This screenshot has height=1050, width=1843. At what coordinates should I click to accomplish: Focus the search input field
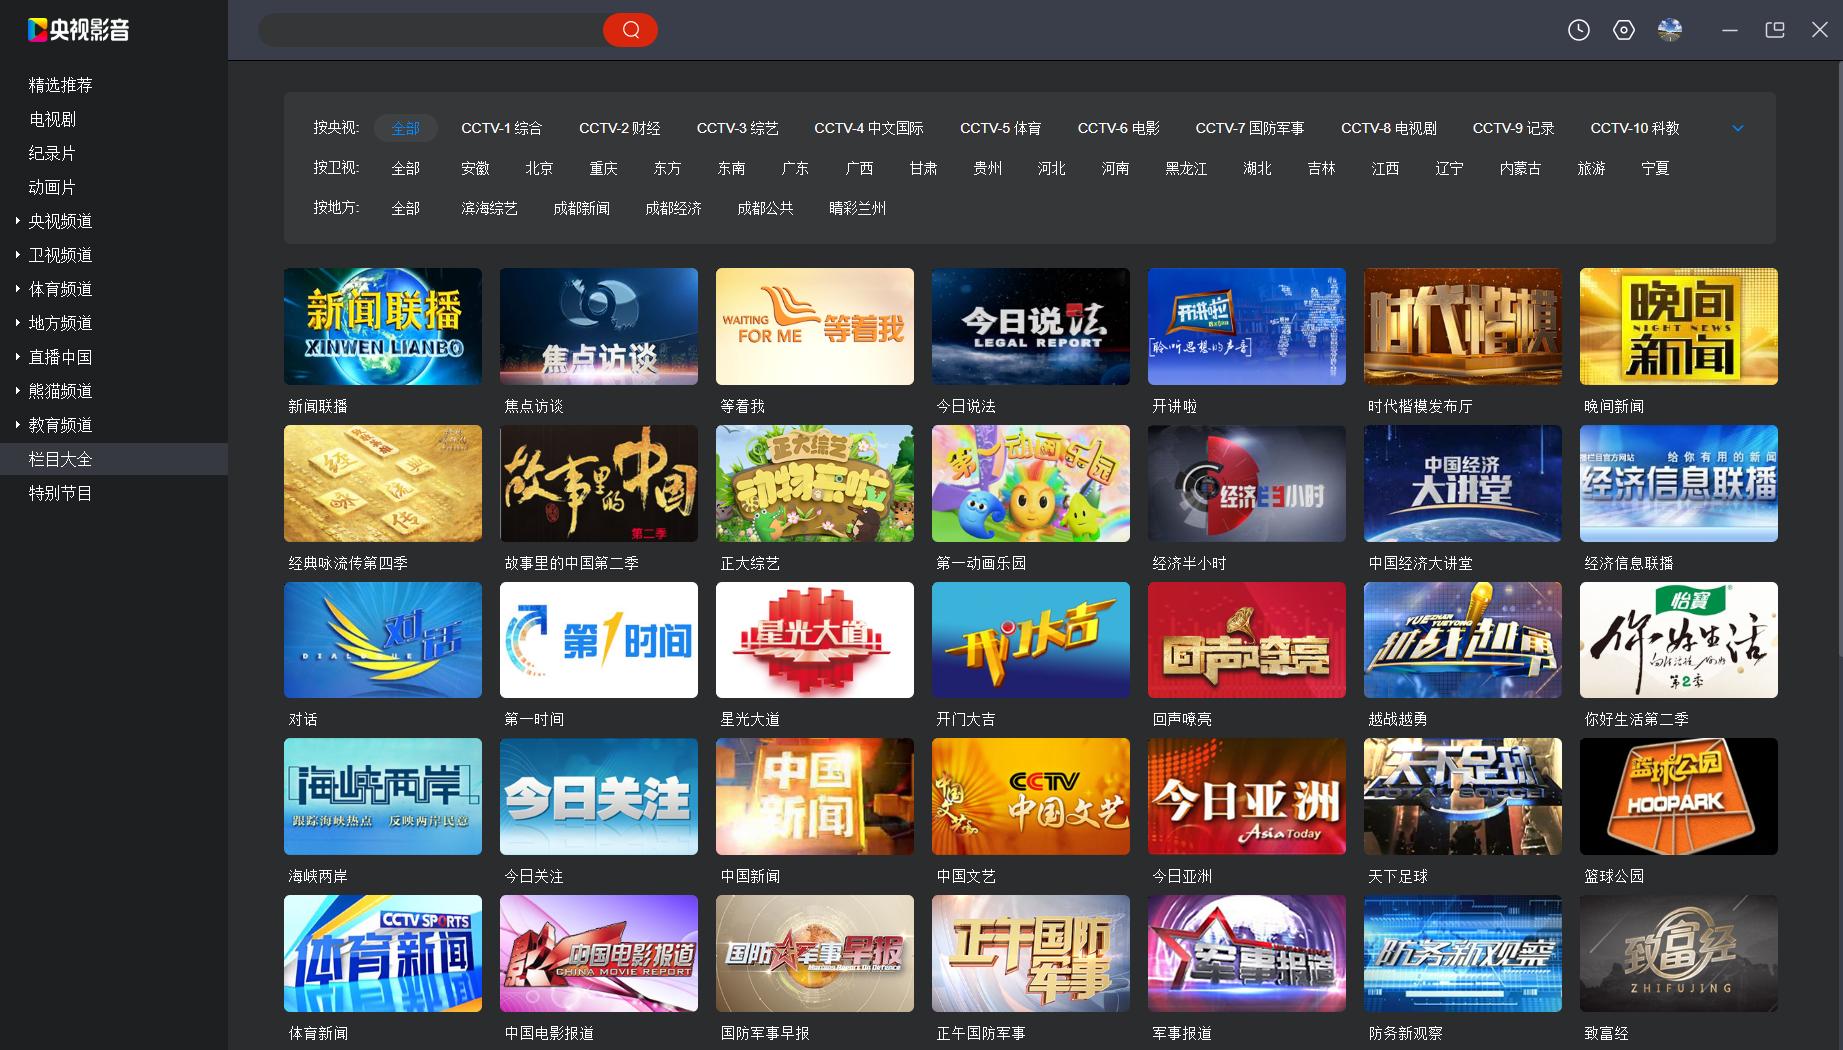coord(432,30)
